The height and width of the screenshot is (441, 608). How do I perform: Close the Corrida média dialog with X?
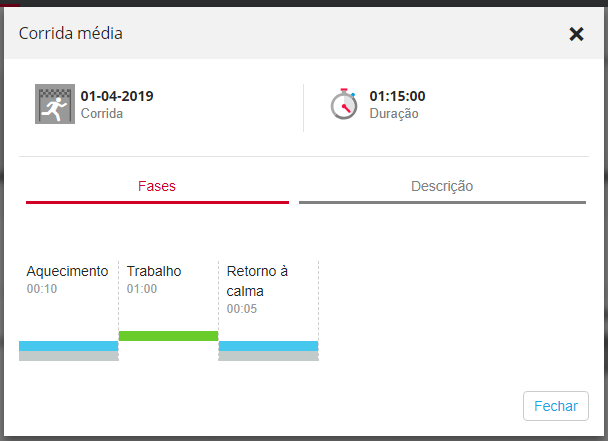[x=576, y=34]
